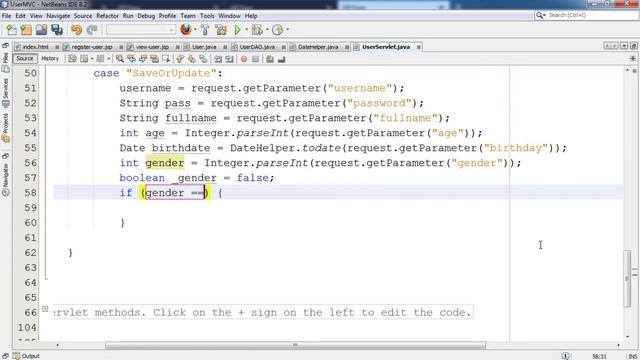This screenshot has width=640, height=360.
Task: Click the Redo arrow icon
Action: [92, 30]
